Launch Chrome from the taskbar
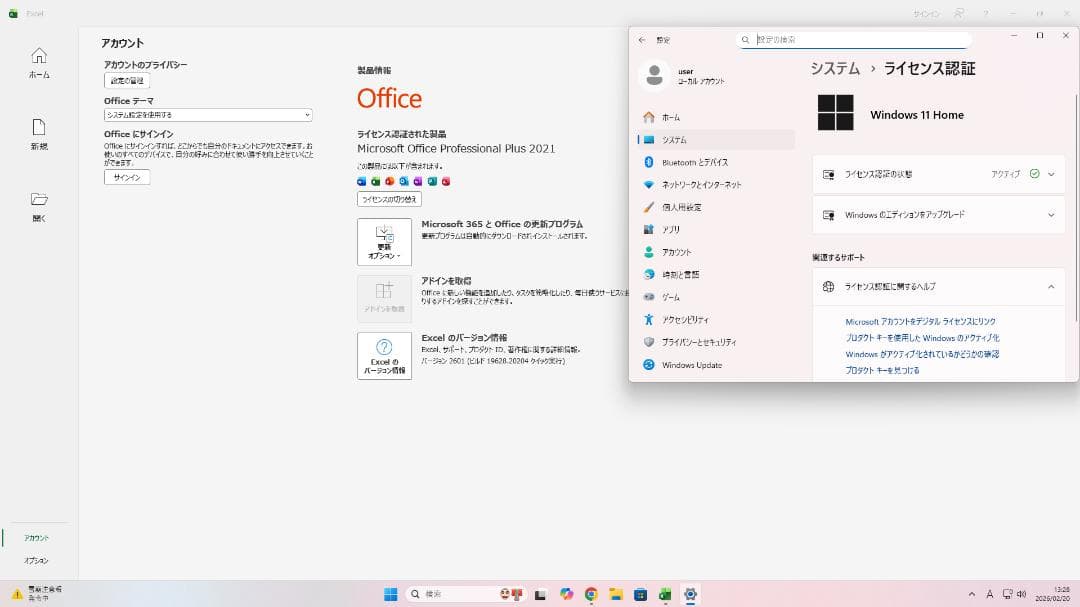Image resolution: width=1080 pixels, height=607 pixels. tap(591, 593)
